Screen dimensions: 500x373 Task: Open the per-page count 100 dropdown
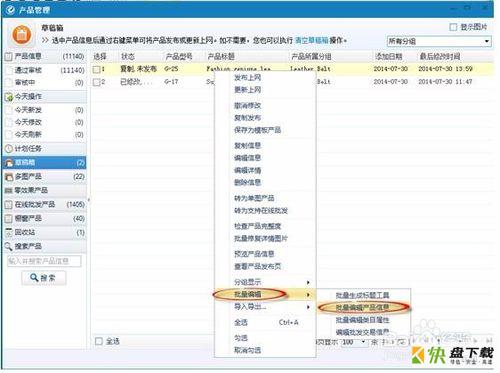354,342
